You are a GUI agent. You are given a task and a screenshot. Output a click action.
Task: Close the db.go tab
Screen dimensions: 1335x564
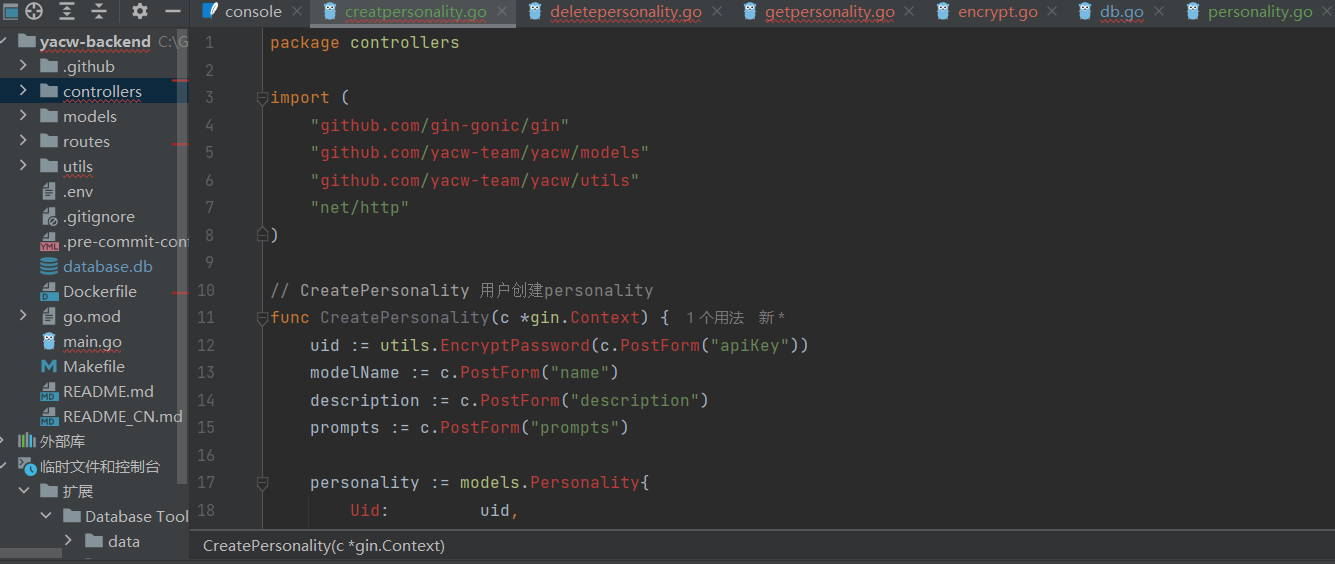pos(1158,12)
